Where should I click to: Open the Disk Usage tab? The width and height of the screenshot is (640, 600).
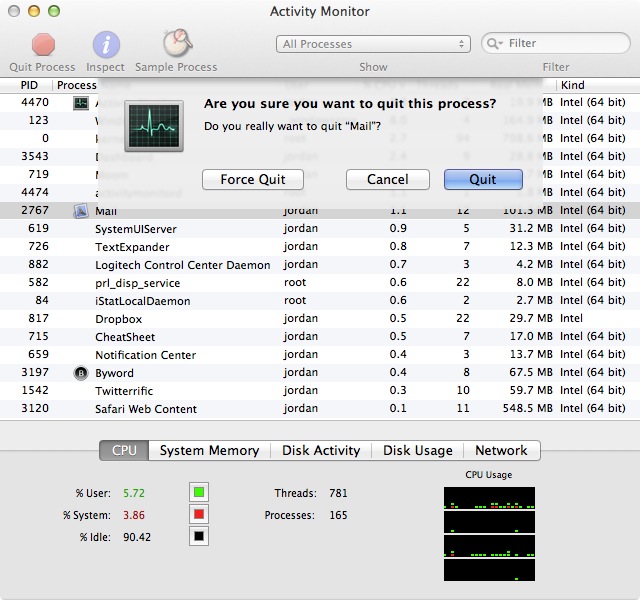point(418,450)
